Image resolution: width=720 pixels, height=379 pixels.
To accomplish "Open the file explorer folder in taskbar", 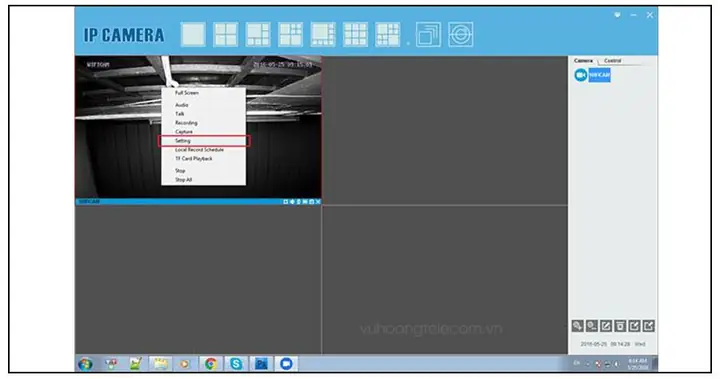I will click(x=160, y=364).
